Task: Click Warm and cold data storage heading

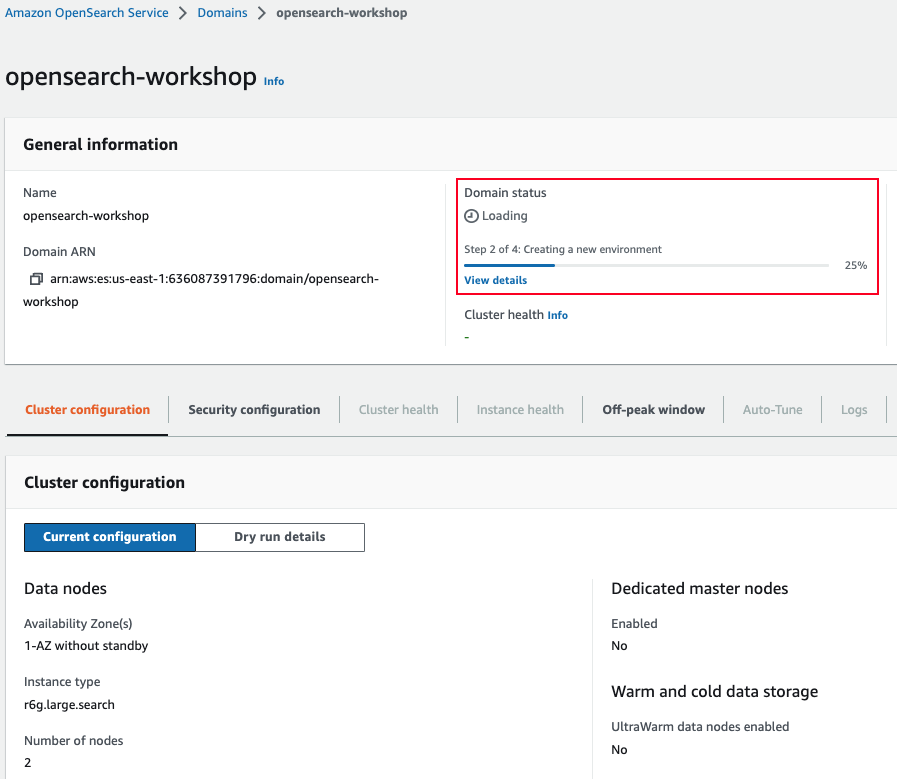Action: click(x=715, y=692)
